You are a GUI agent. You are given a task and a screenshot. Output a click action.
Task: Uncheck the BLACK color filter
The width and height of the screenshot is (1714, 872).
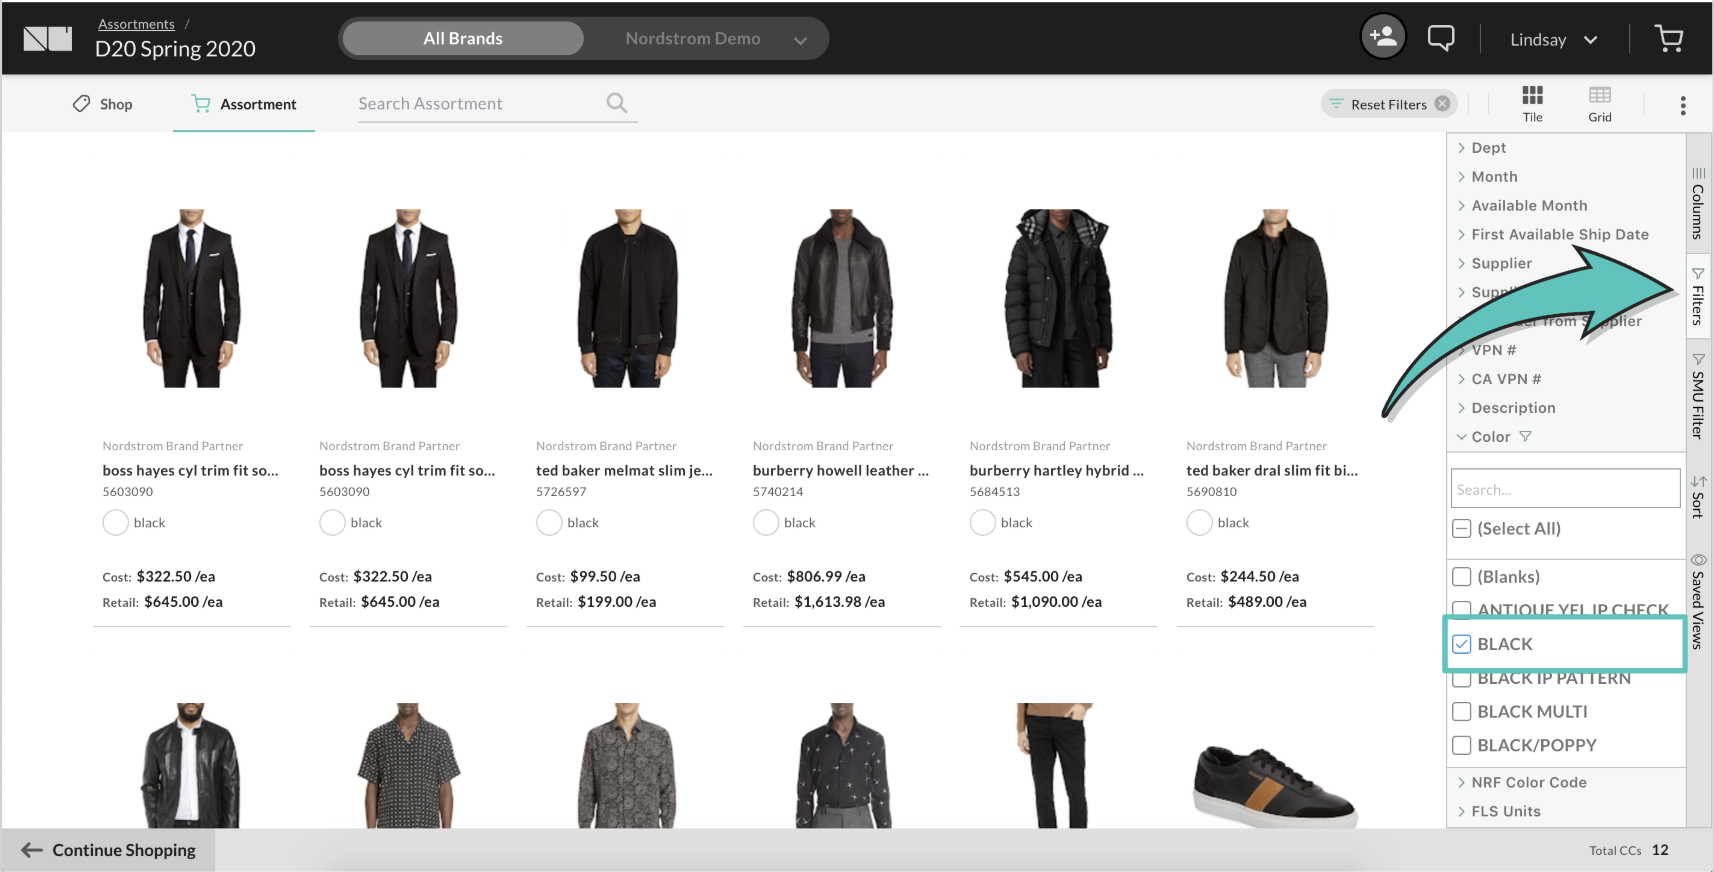coord(1462,644)
